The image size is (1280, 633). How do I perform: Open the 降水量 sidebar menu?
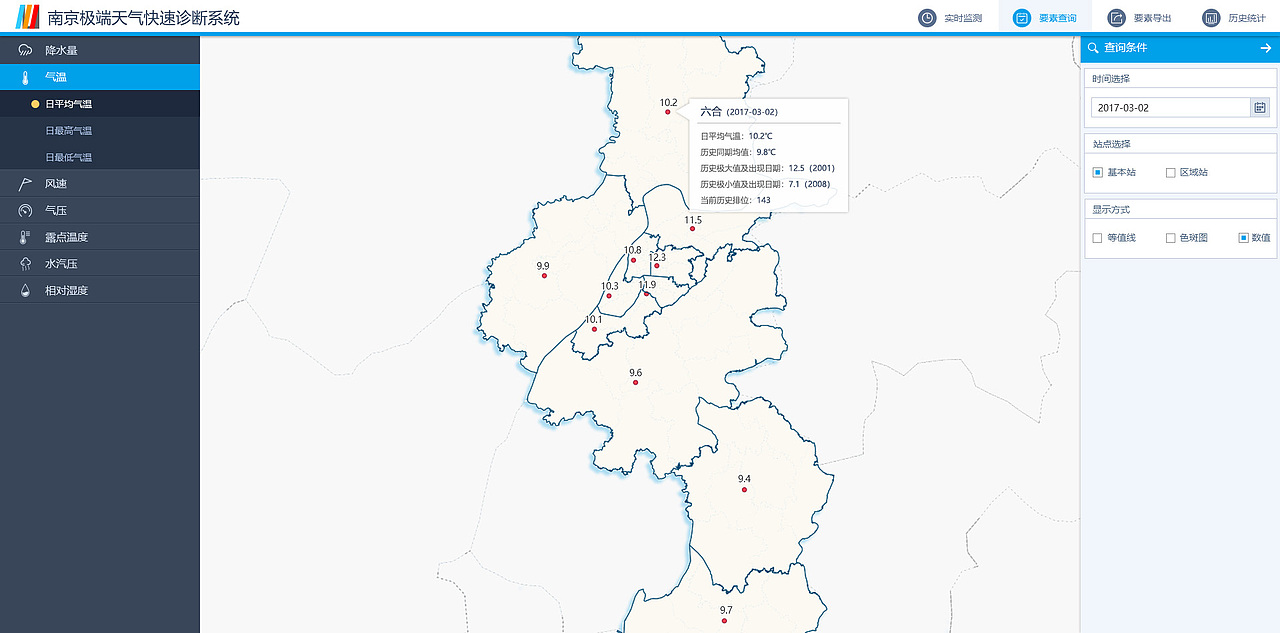pyautogui.click(x=100, y=50)
